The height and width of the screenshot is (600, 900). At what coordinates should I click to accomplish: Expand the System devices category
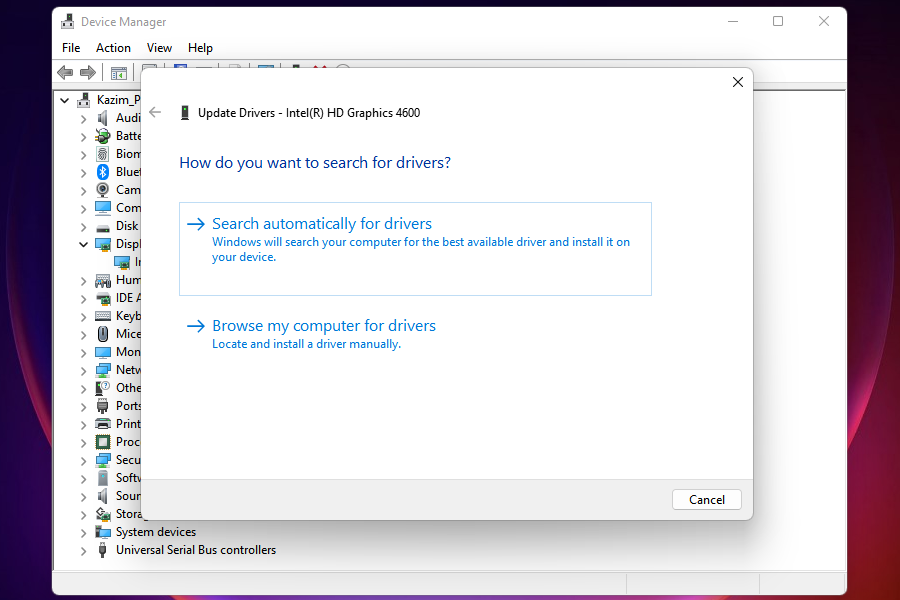pos(84,533)
